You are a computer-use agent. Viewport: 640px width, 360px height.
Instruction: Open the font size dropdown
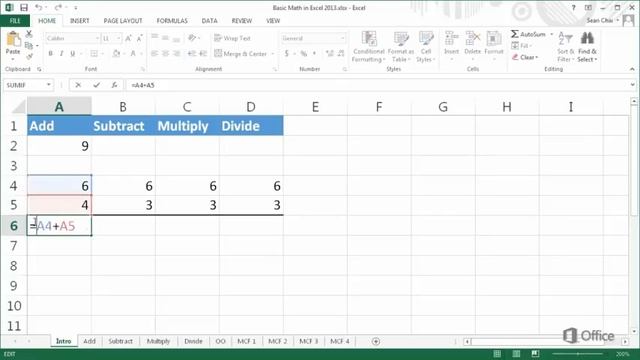[x=119, y=38]
